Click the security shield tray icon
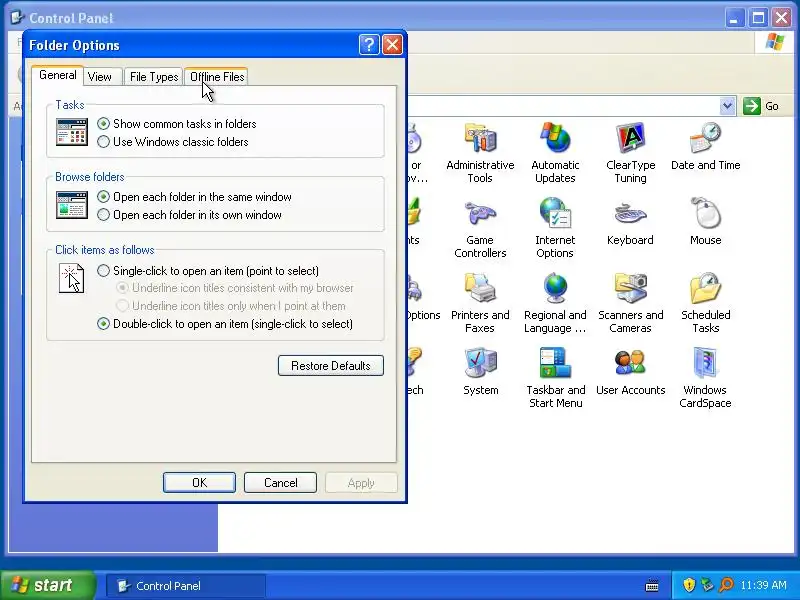The image size is (800, 600). click(x=689, y=585)
